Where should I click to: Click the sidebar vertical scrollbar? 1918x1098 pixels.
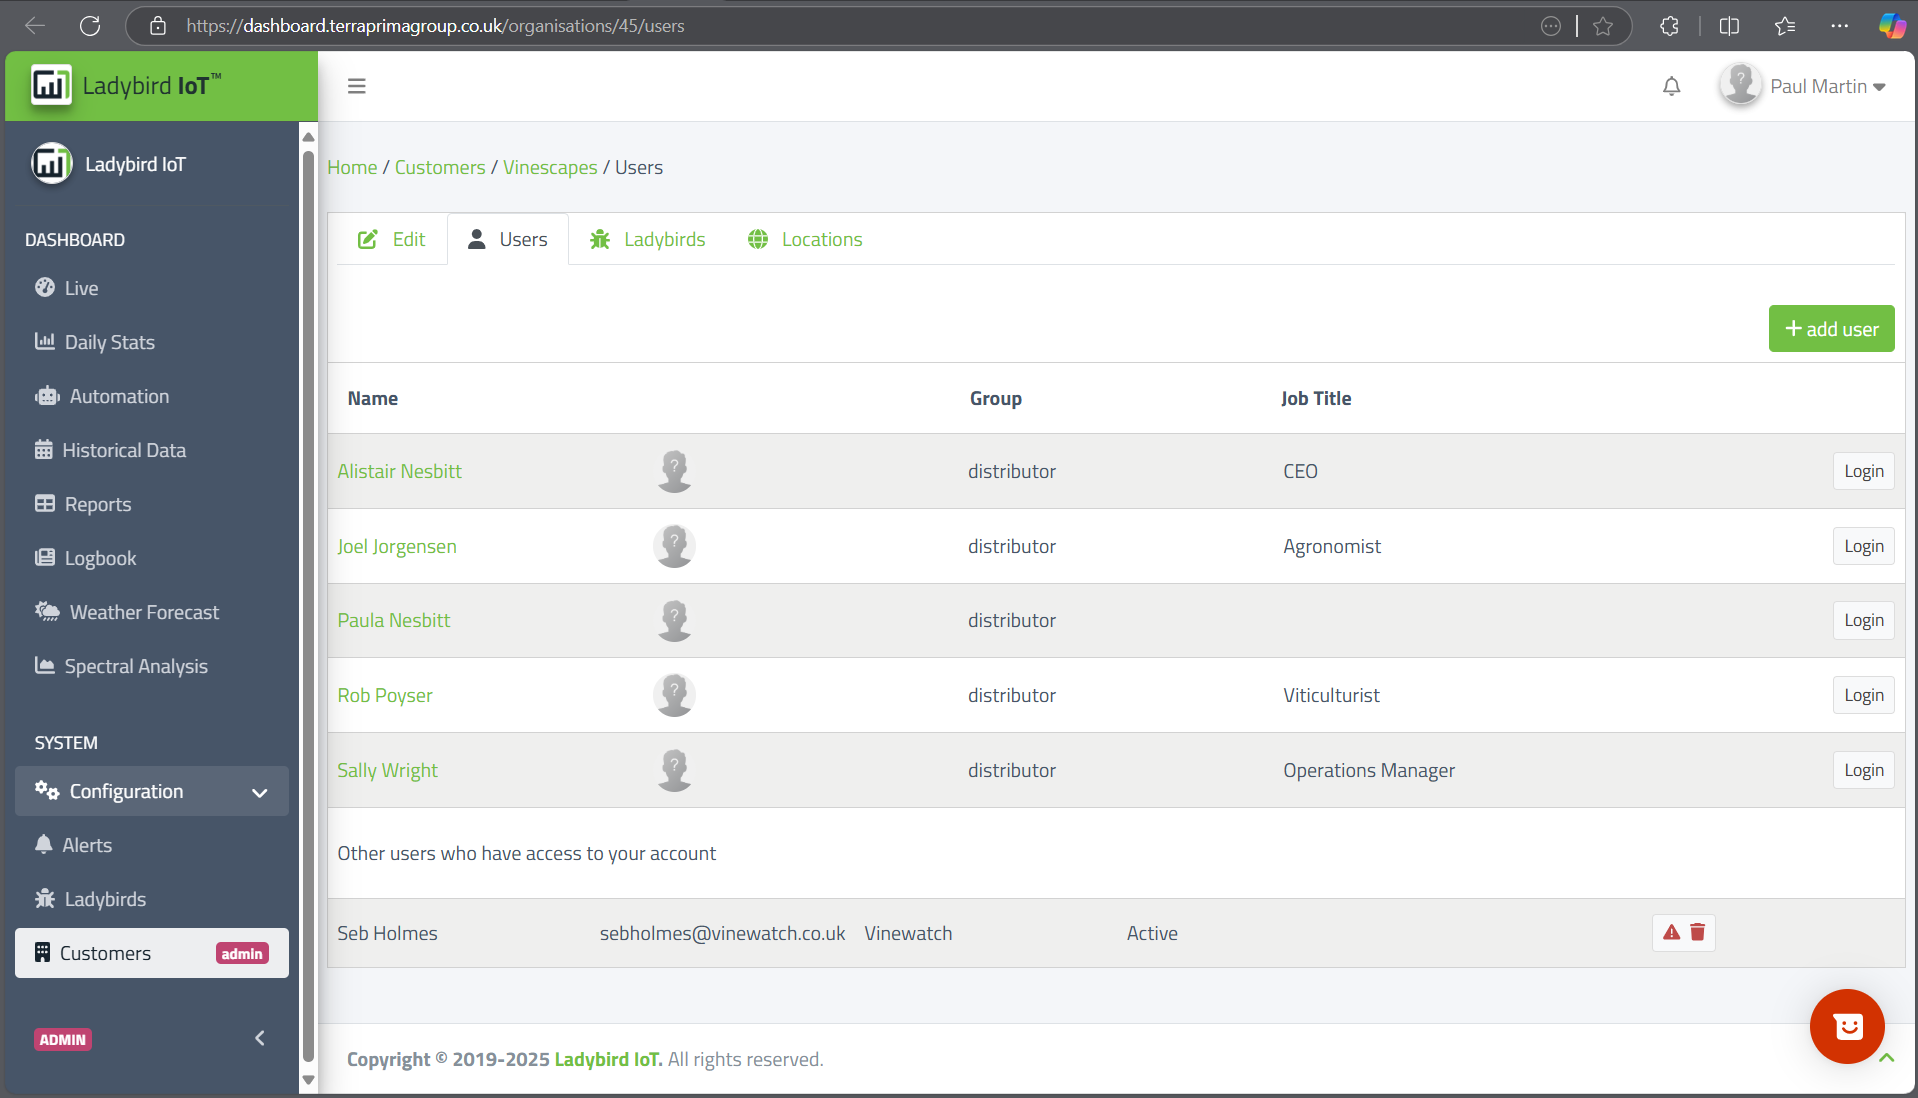[x=308, y=600]
